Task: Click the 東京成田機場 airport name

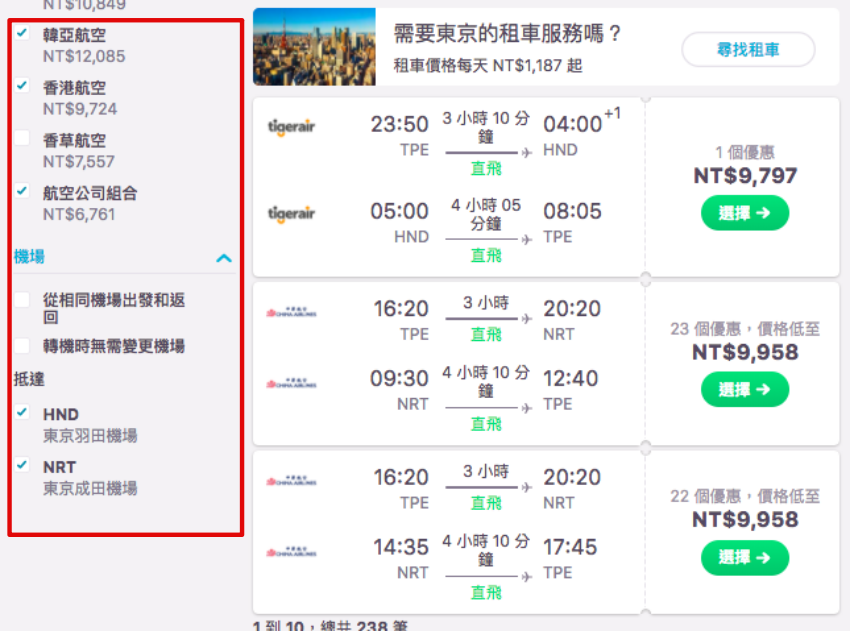Action: click(x=90, y=488)
